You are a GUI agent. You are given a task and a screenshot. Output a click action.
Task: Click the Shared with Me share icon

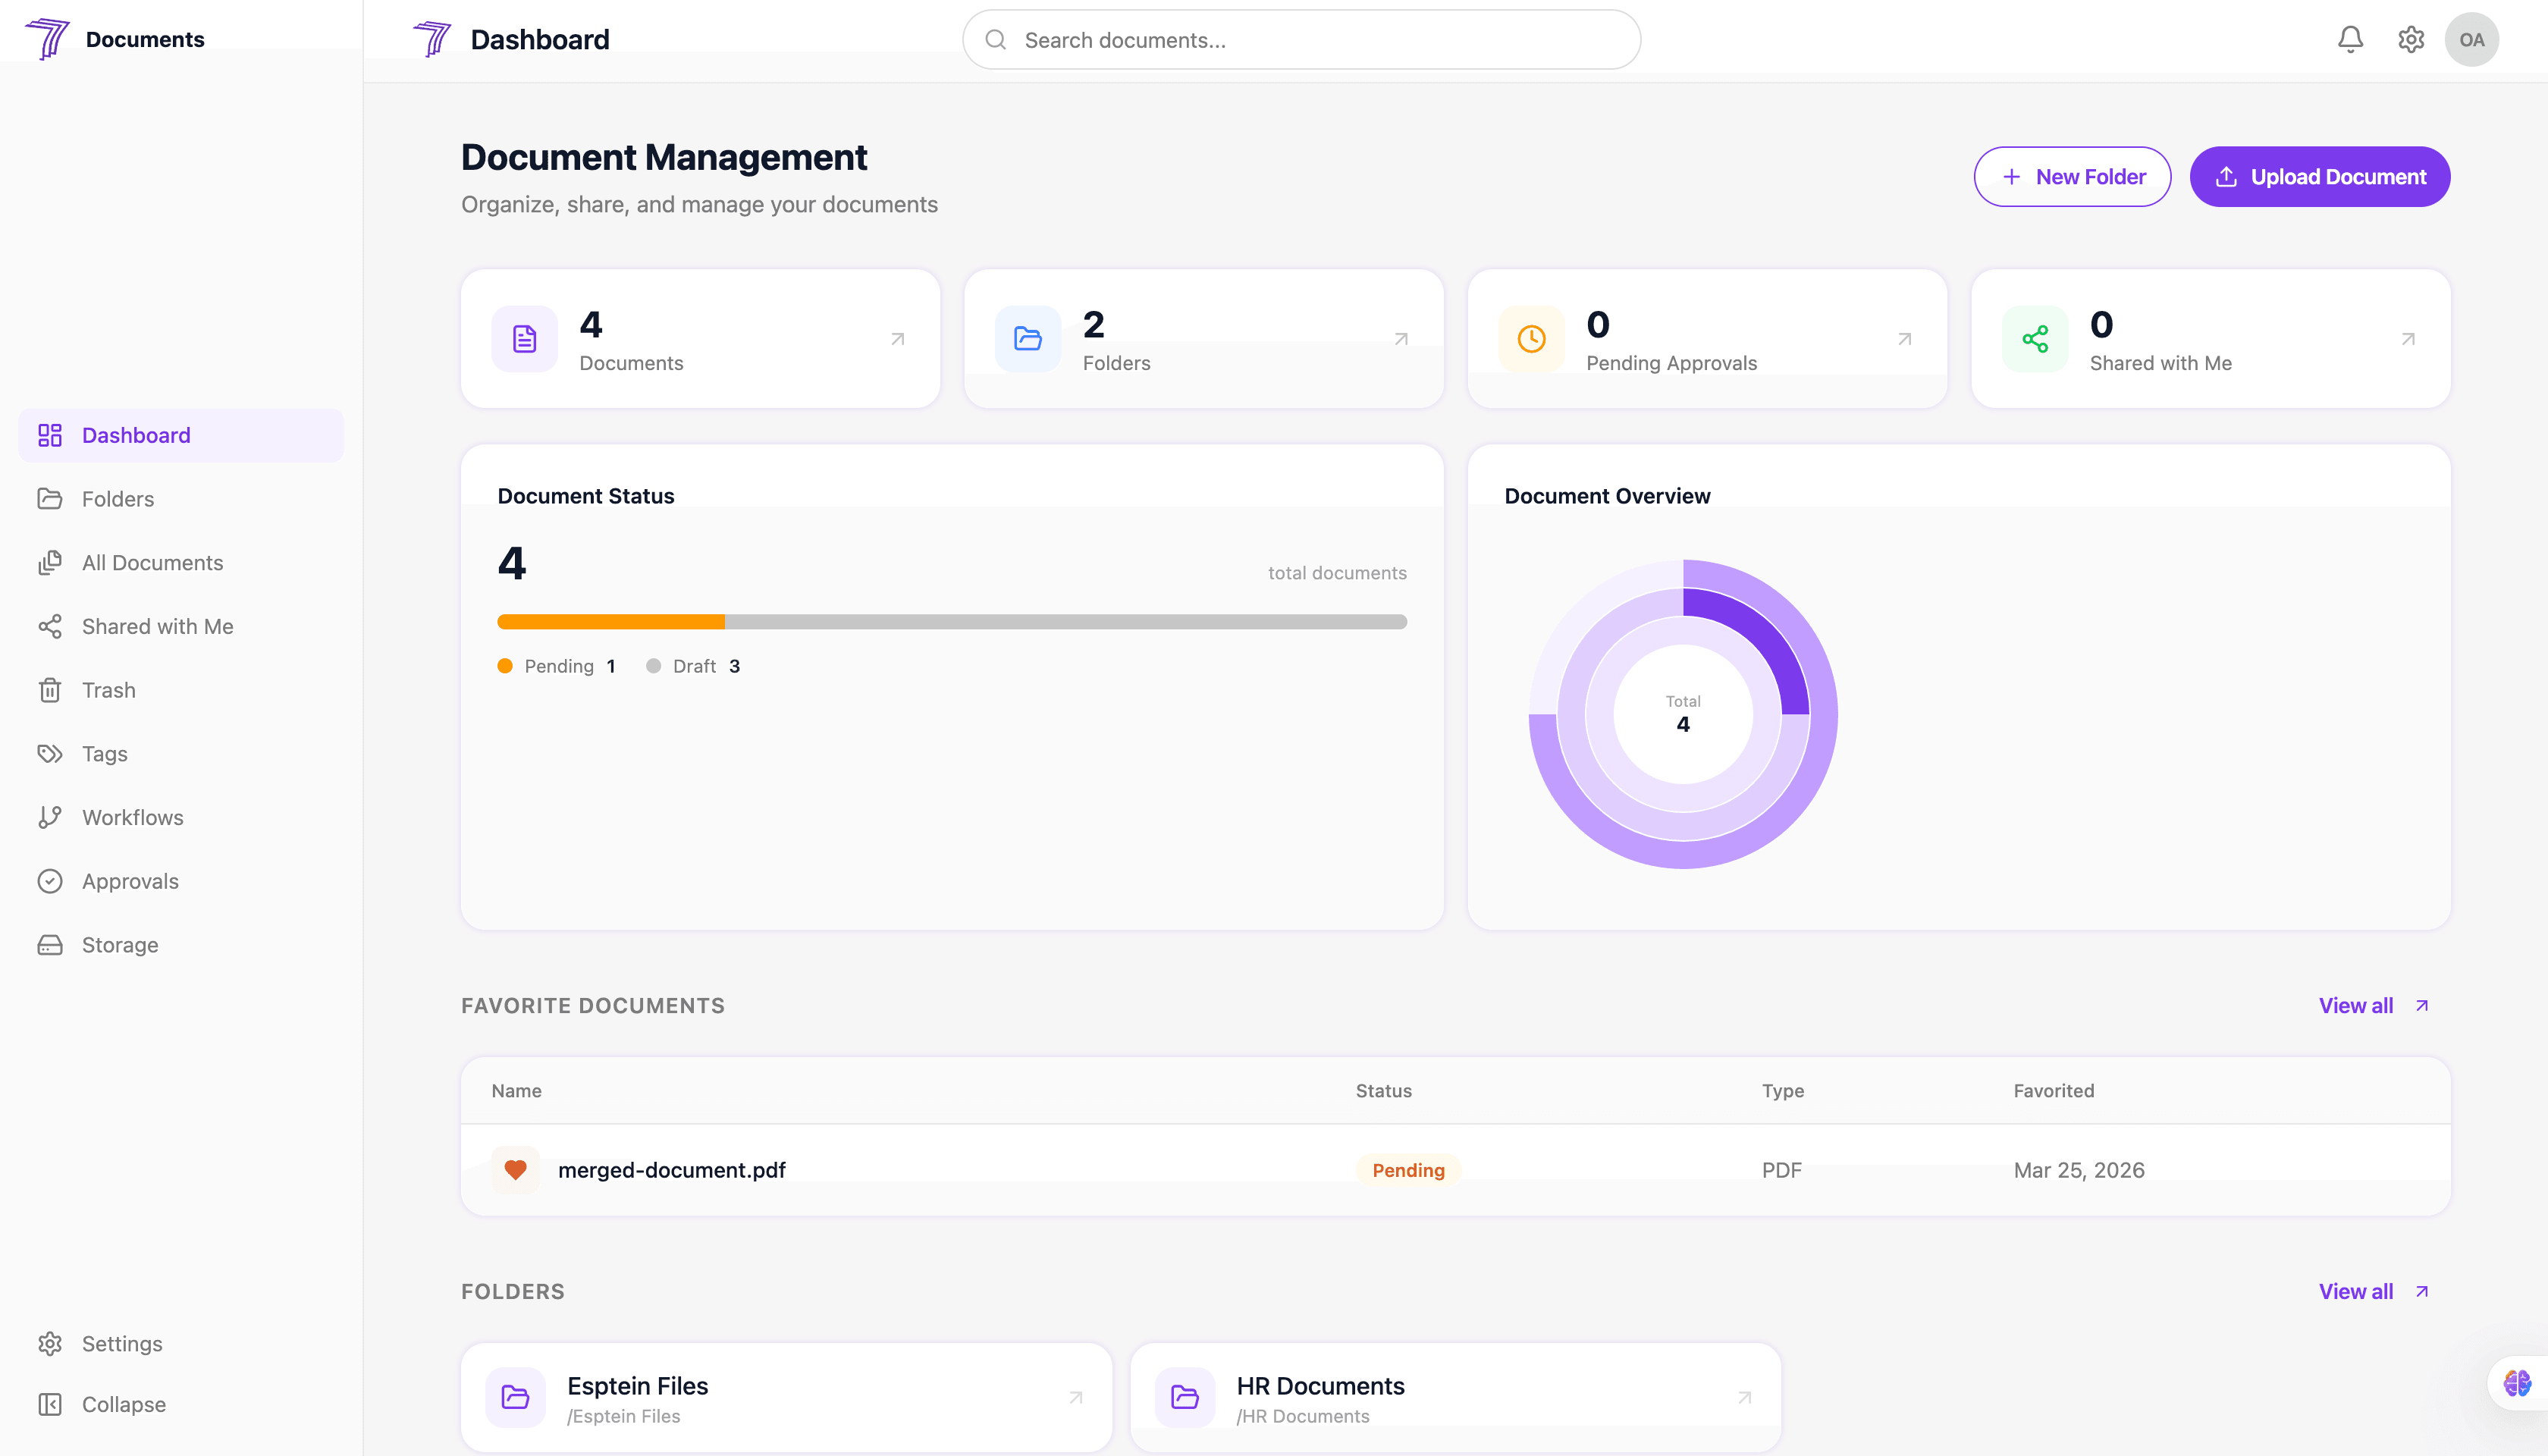2035,339
